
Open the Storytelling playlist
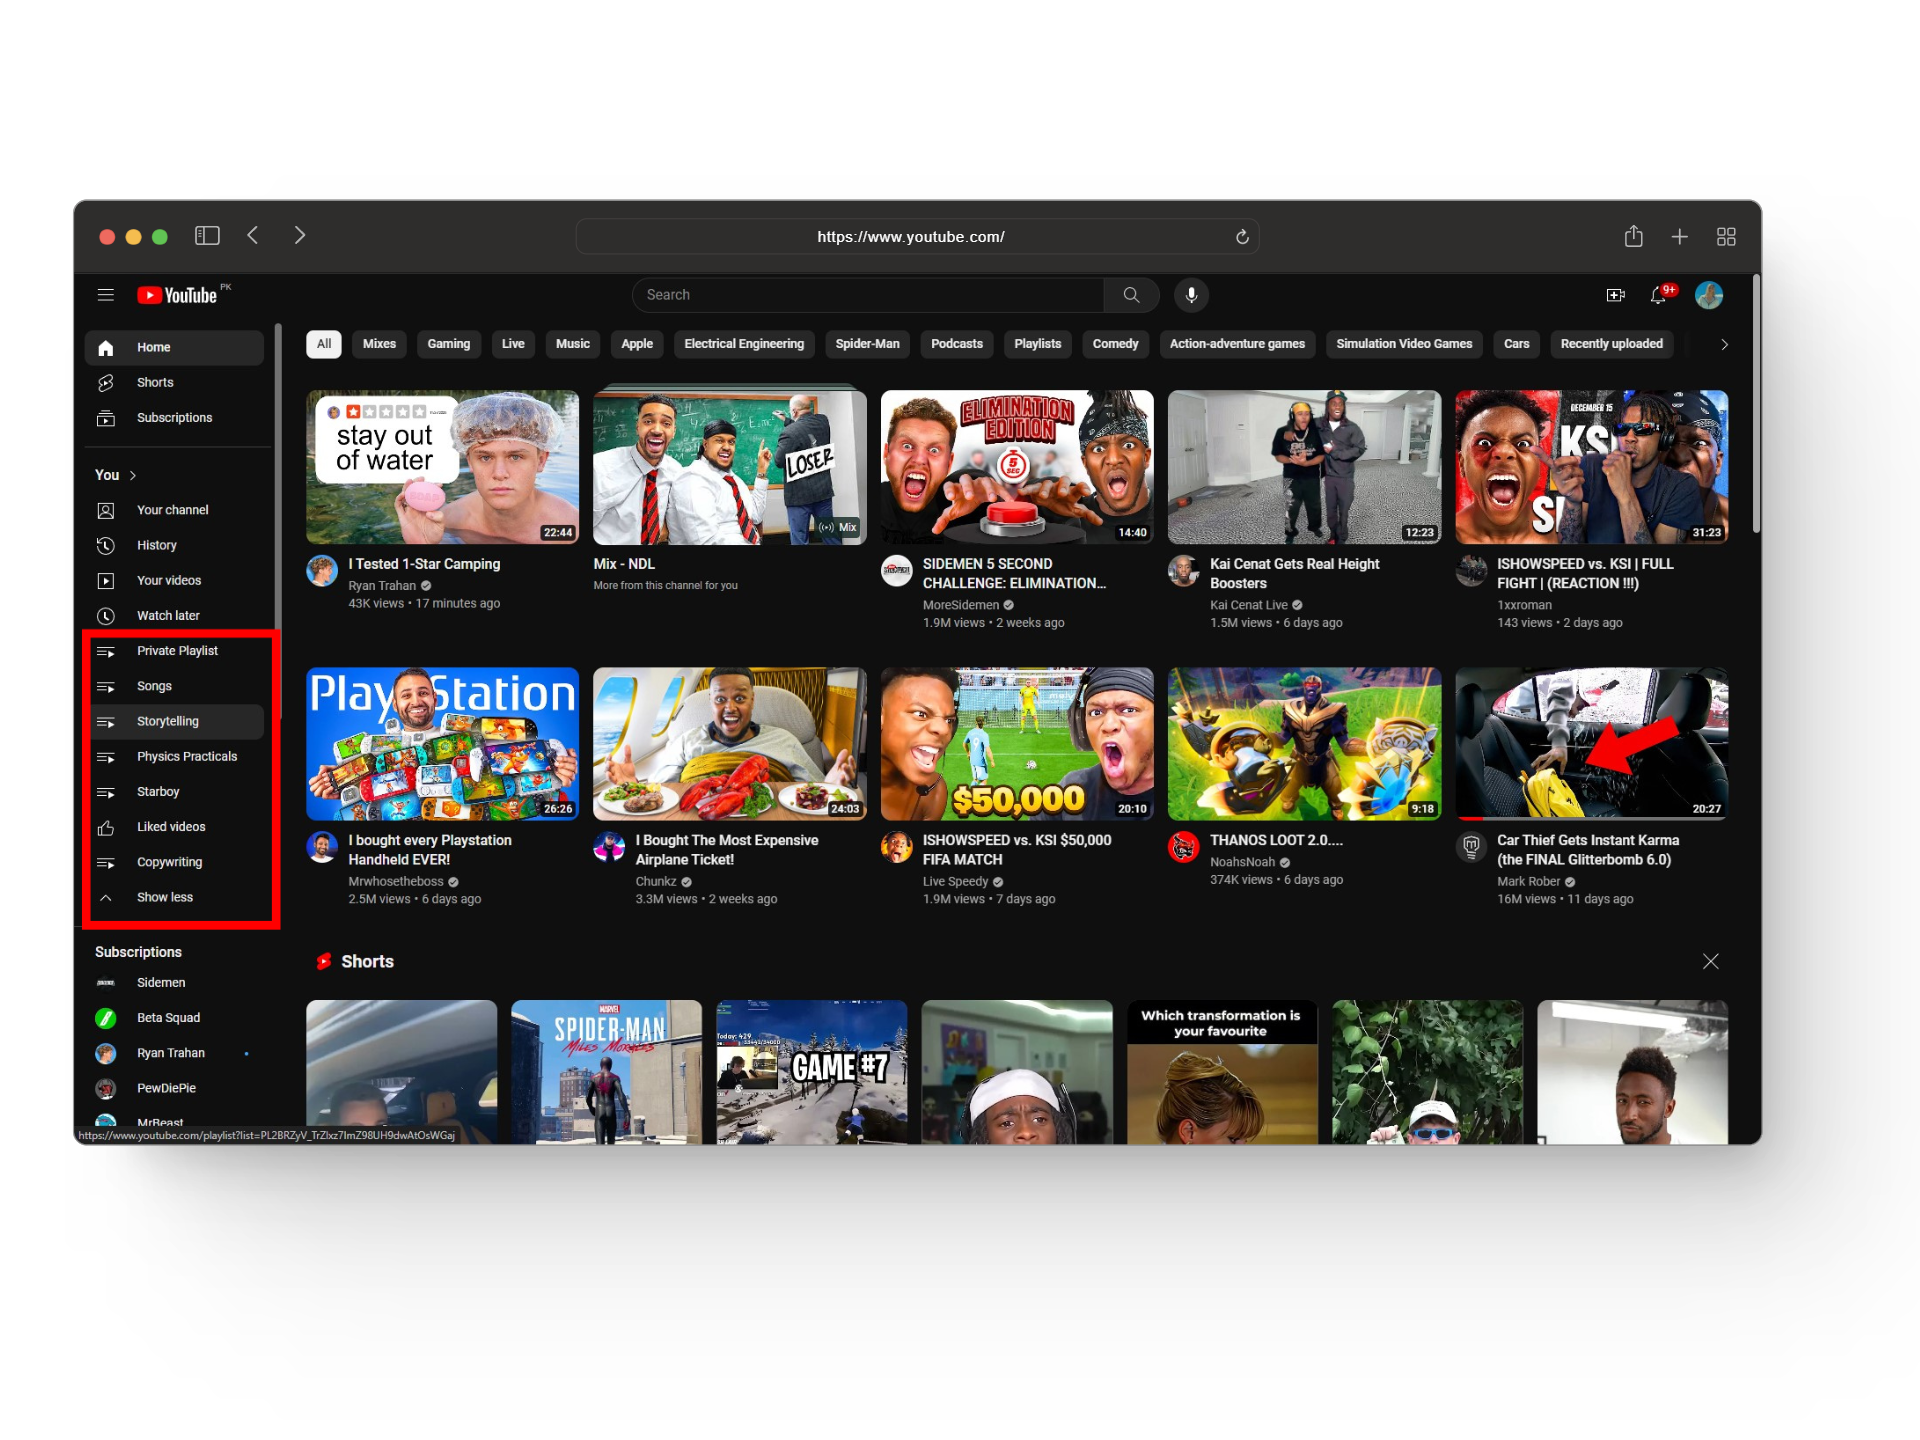click(167, 721)
